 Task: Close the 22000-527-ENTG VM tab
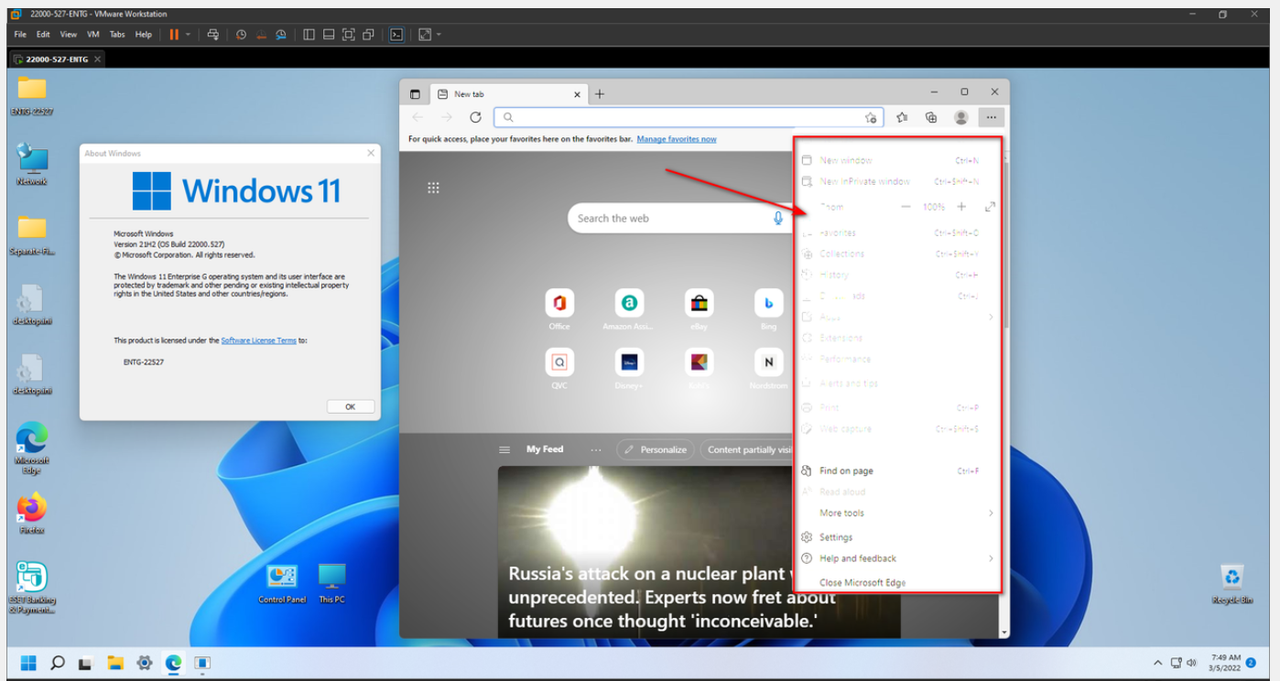(97, 59)
